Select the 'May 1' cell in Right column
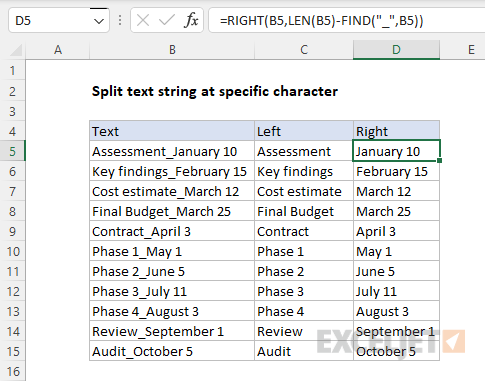The width and height of the screenshot is (485, 381). (396, 251)
